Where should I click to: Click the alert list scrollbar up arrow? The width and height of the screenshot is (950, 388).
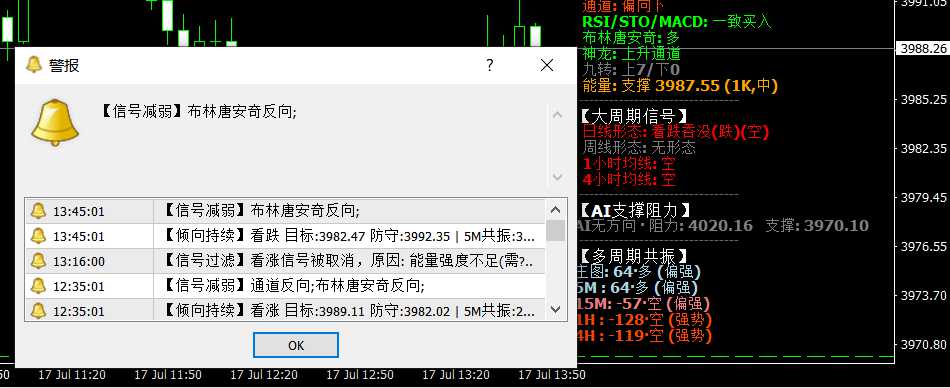coord(556,210)
